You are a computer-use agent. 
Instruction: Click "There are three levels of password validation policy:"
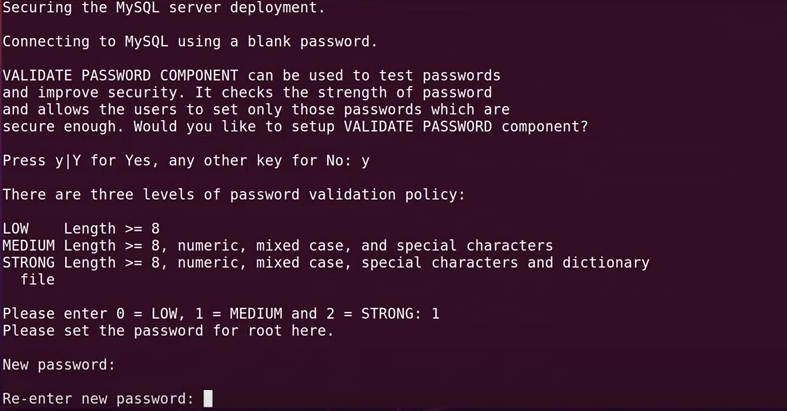pyautogui.click(x=234, y=194)
